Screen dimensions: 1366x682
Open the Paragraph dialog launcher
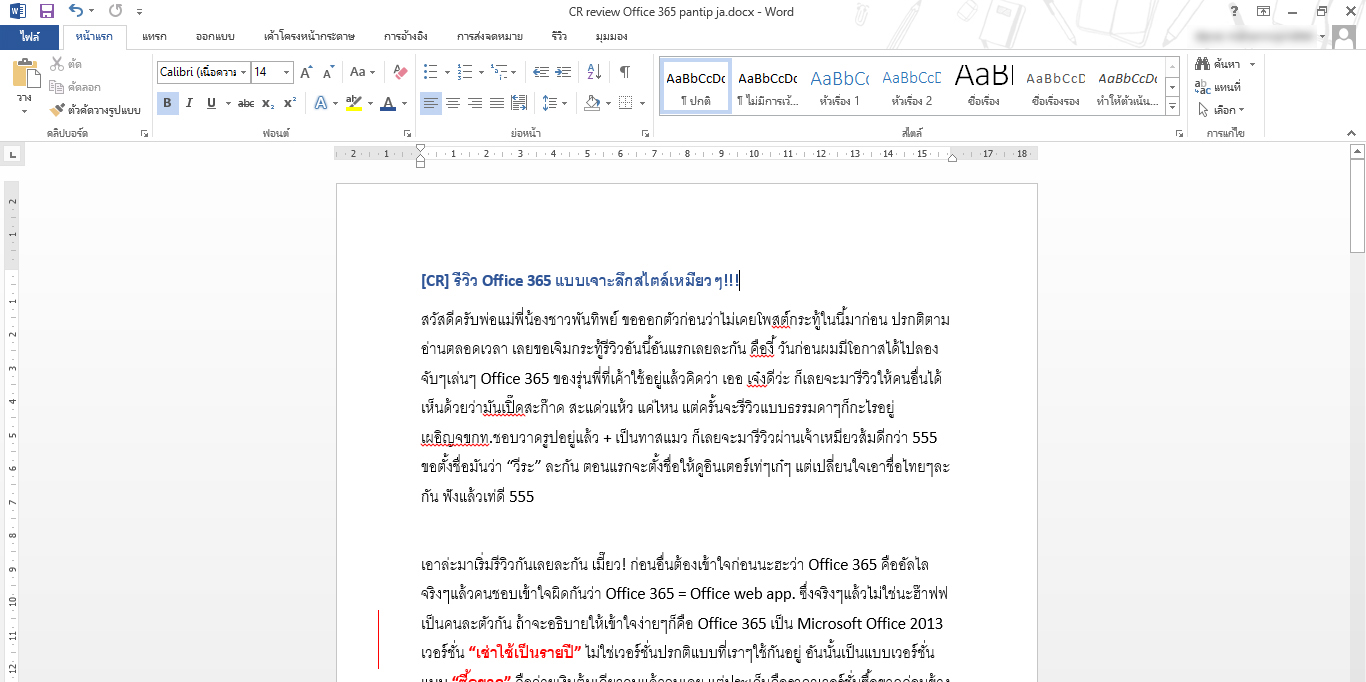tap(644, 133)
